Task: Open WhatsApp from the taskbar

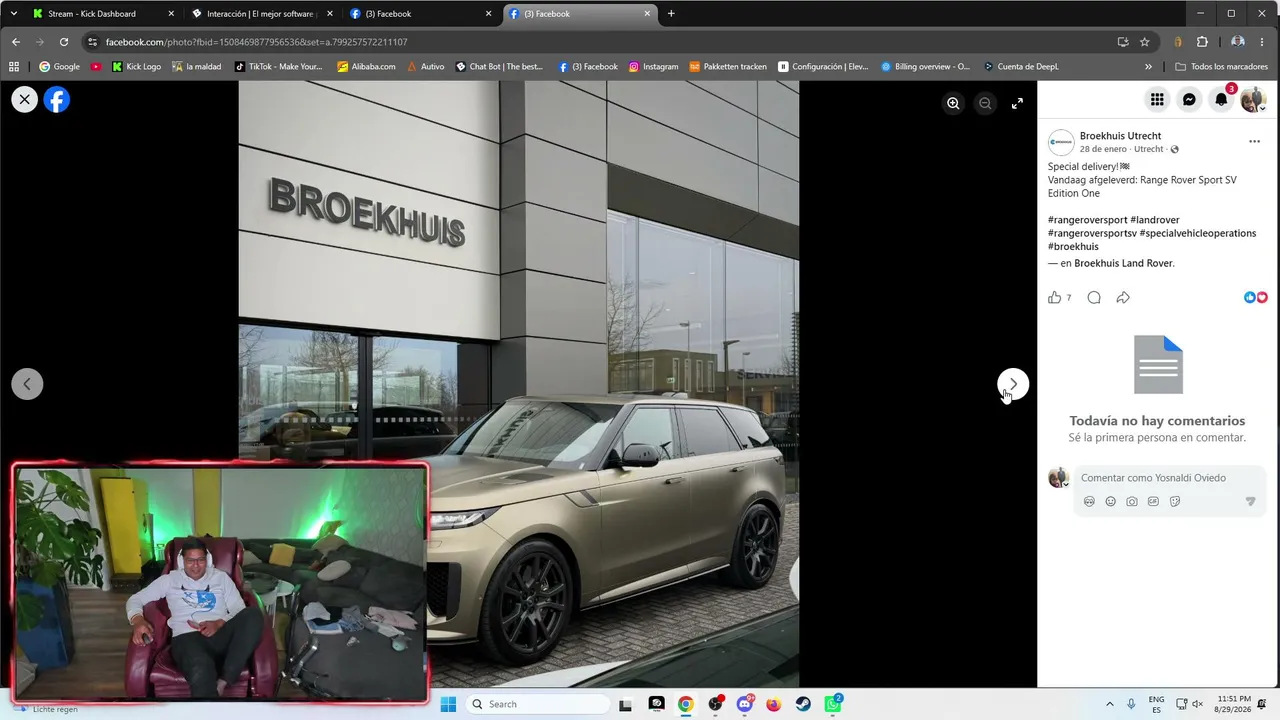Action: (833, 704)
